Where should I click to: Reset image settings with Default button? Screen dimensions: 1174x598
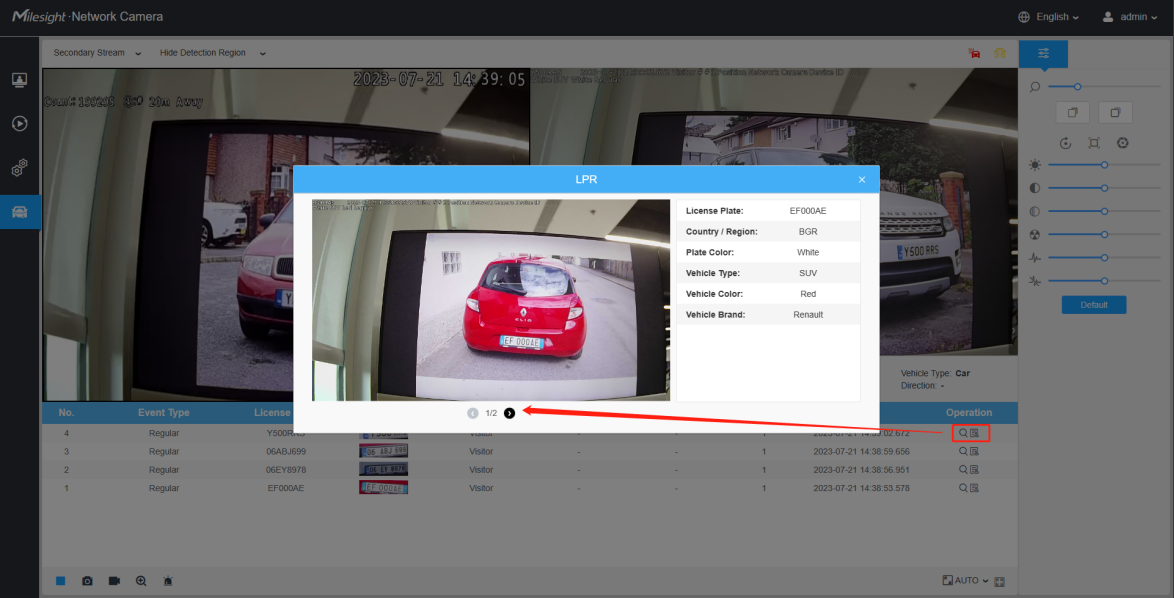tap(1094, 305)
